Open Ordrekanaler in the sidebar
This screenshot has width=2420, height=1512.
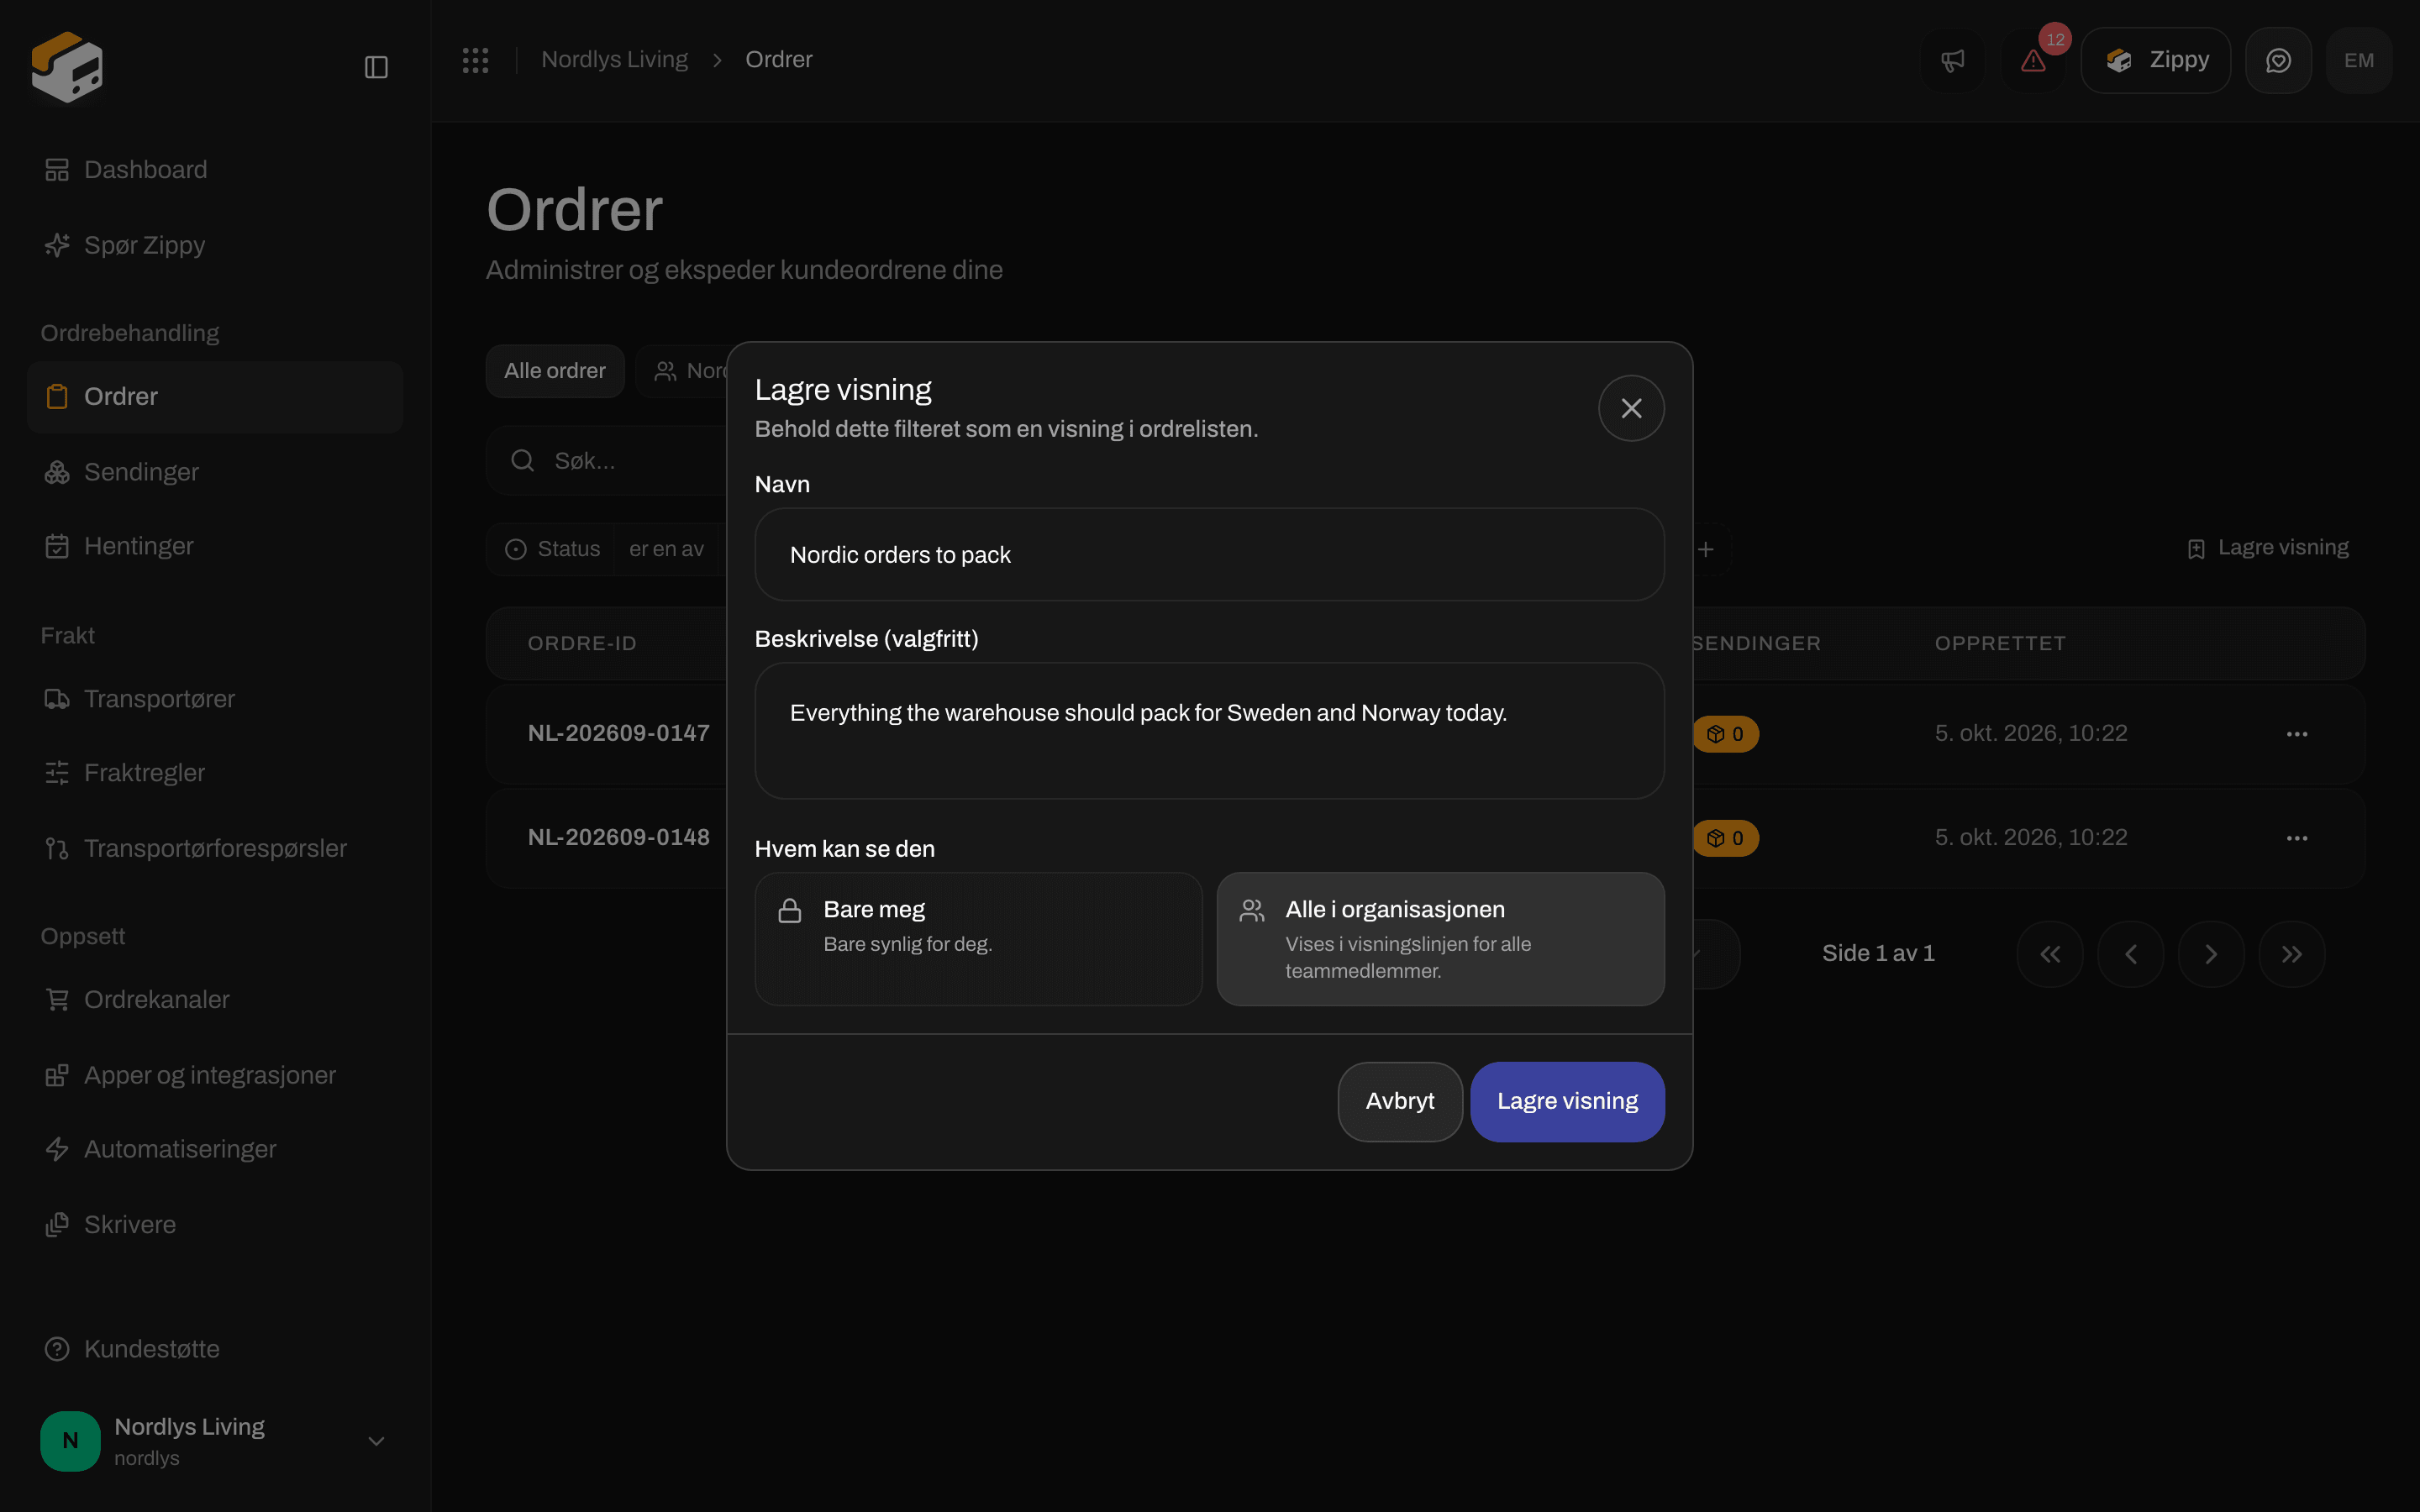215,1000
